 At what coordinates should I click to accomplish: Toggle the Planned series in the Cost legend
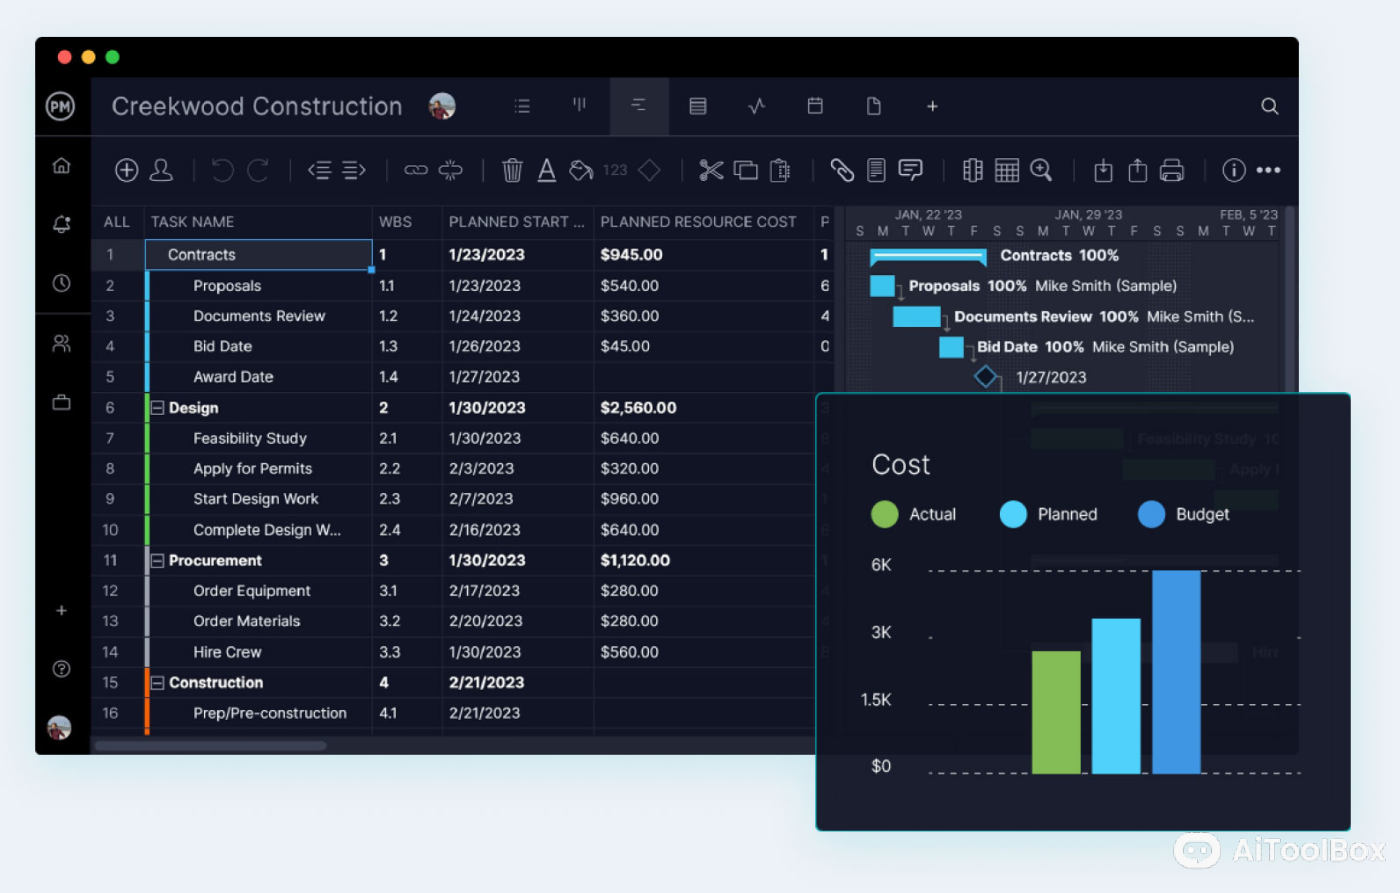[1063, 515]
